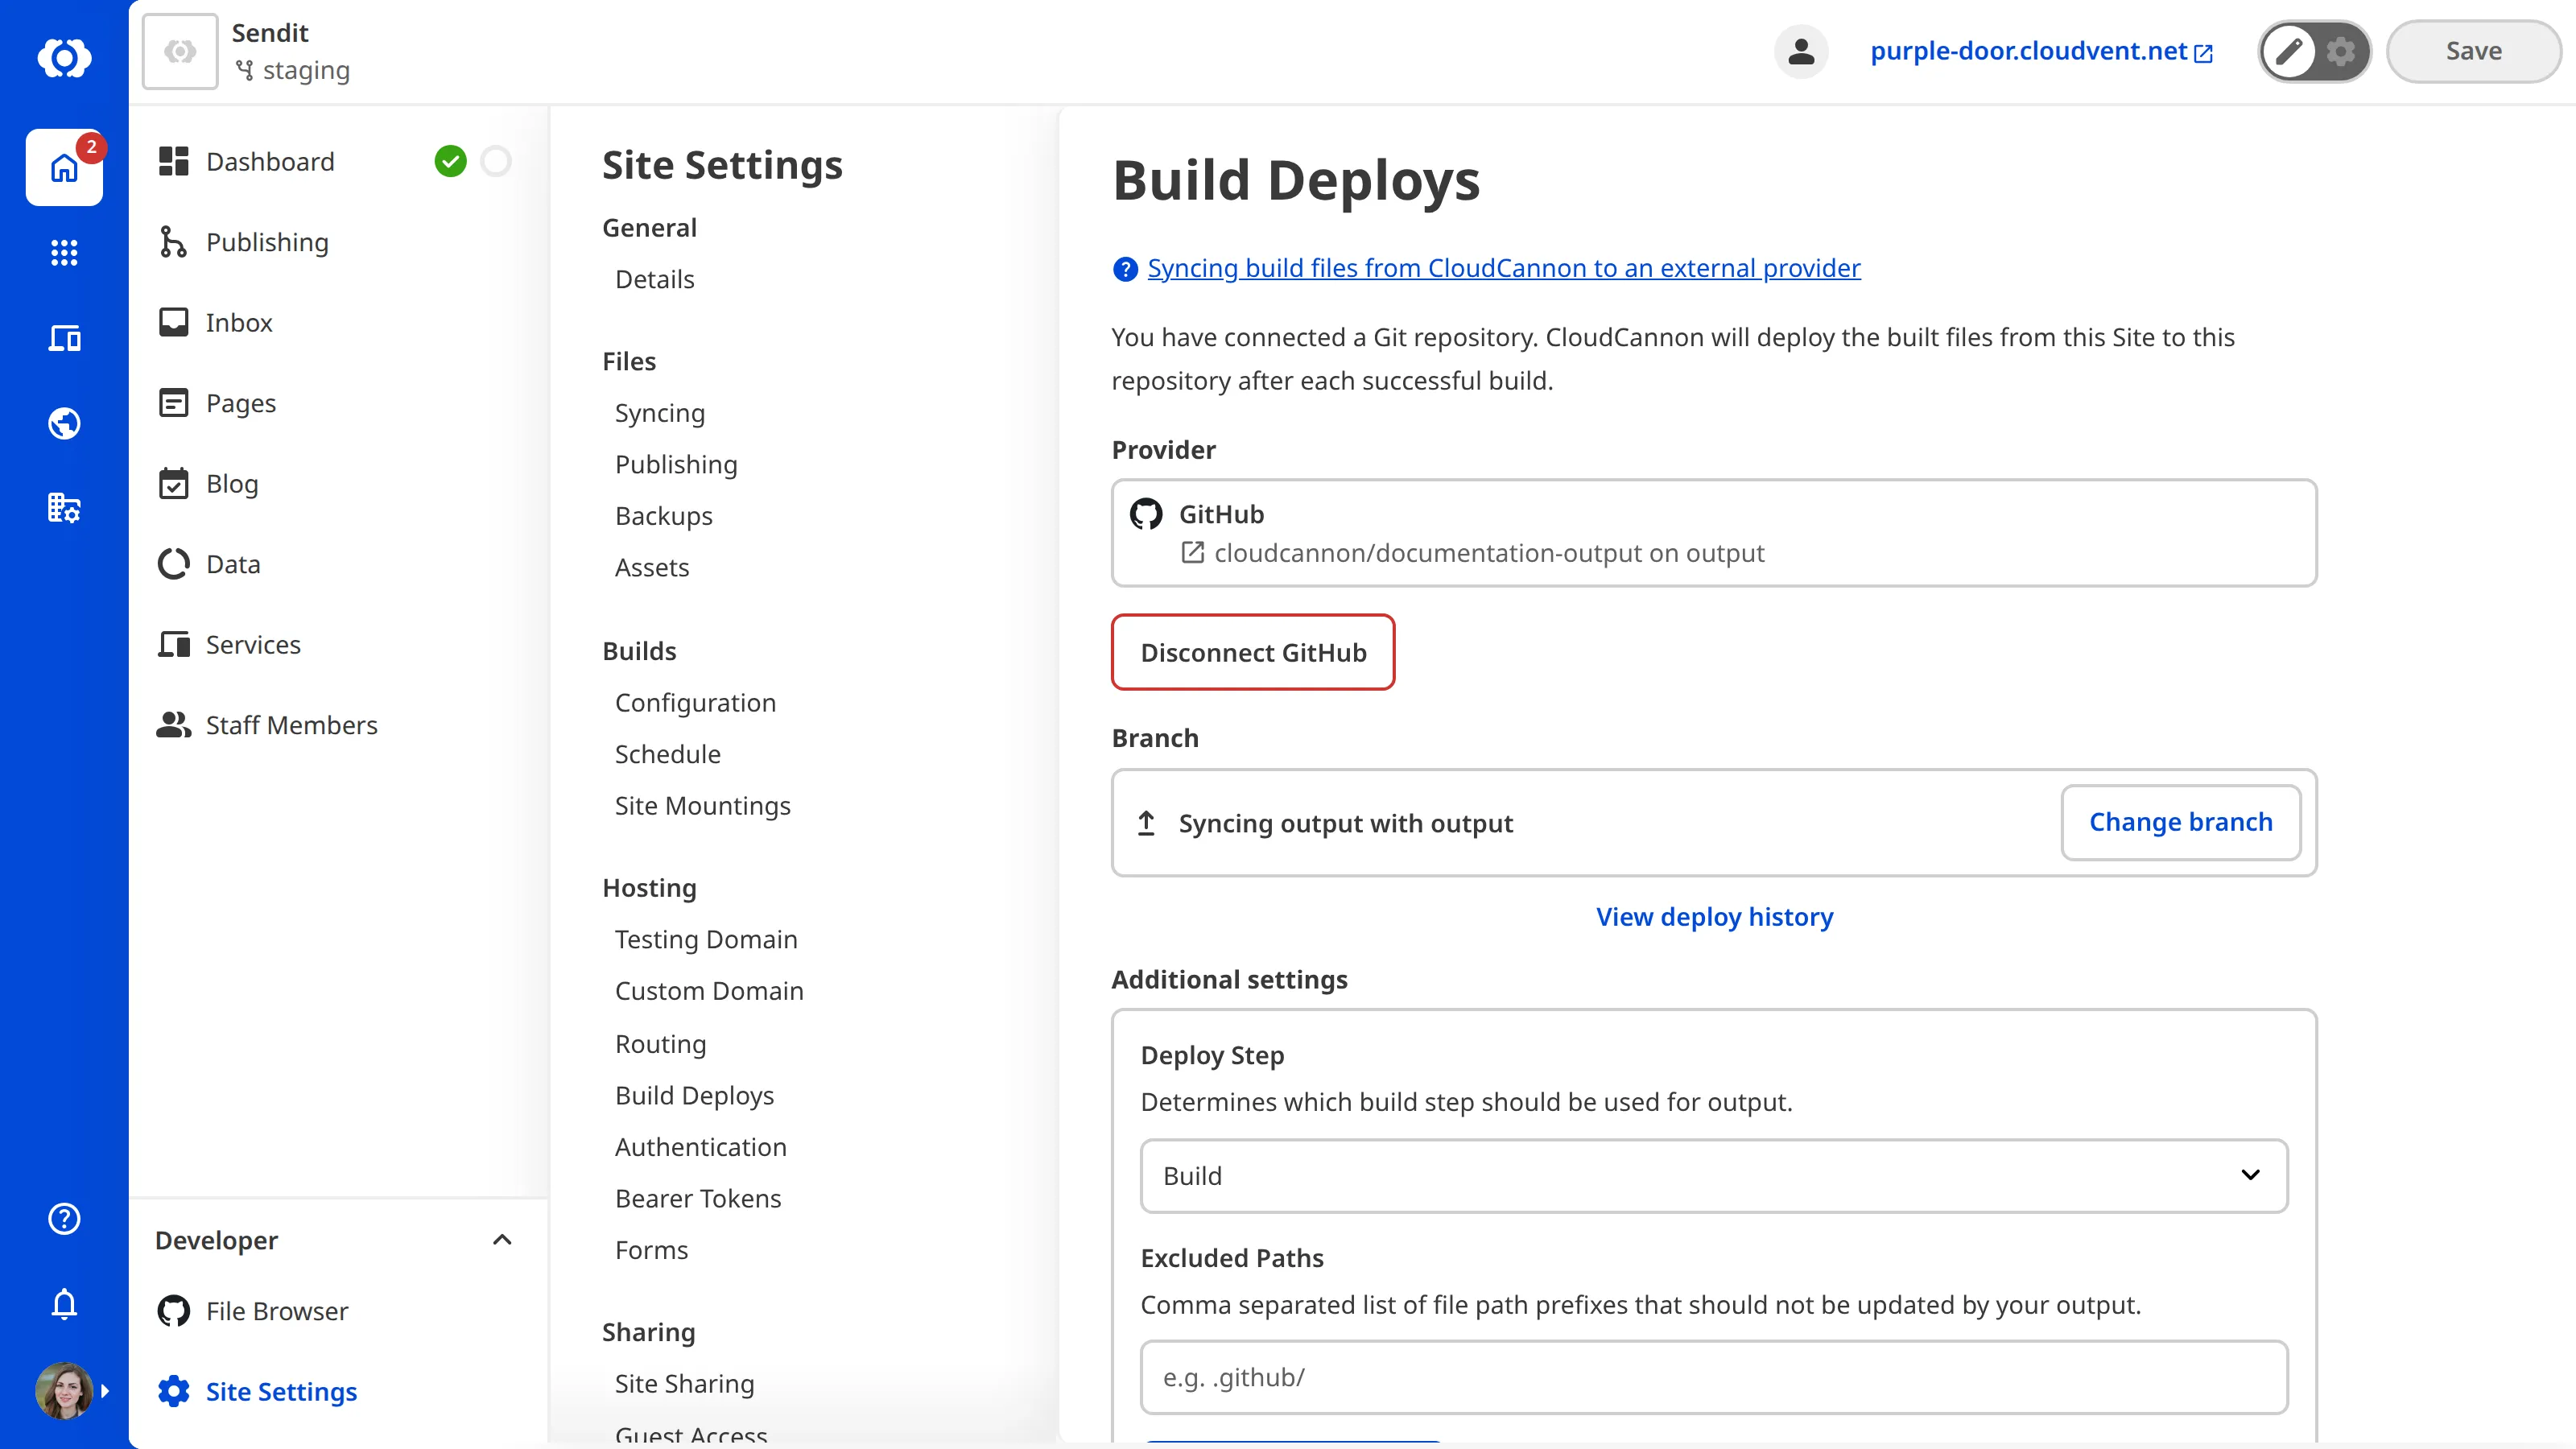Open Pages in the site navigation
Screen dimensions: 2576x1449
click(x=218, y=403)
